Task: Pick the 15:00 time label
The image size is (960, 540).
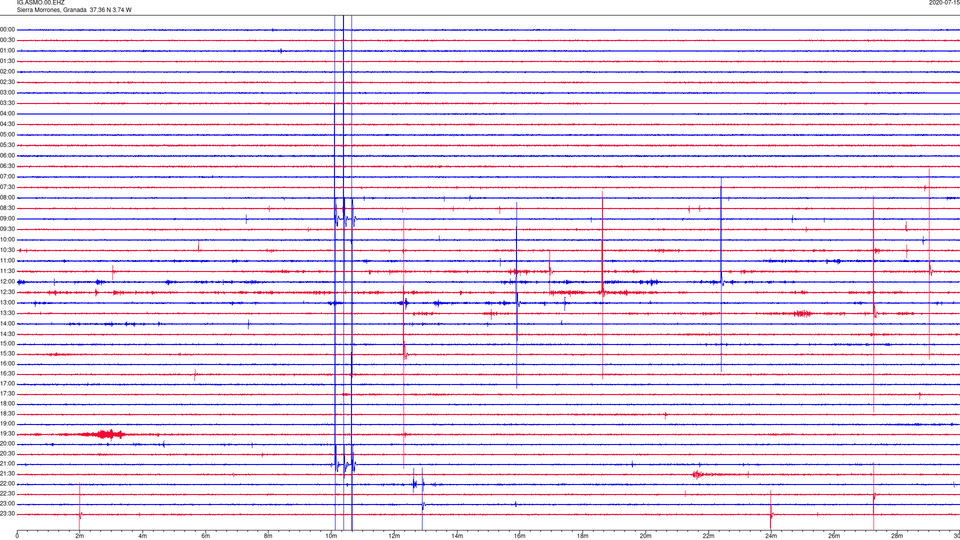Action: pyautogui.click(x=8, y=344)
